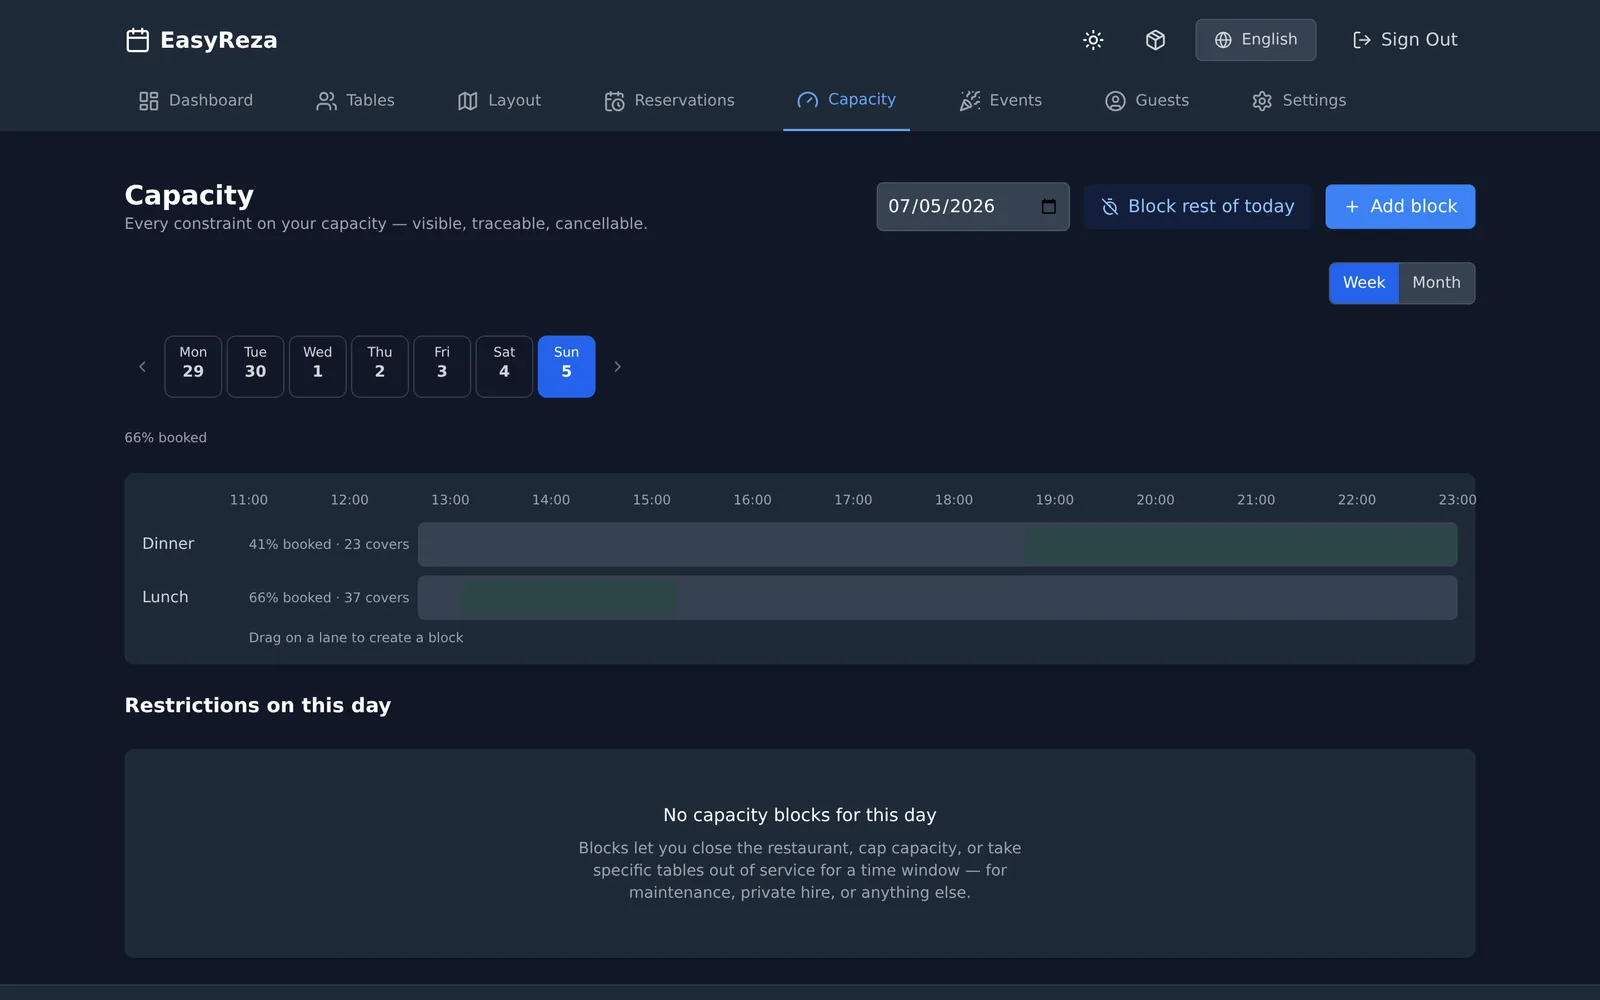Switch to Week view
The width and height of the screenshot is (1600, 1000).
[1364, 283]
